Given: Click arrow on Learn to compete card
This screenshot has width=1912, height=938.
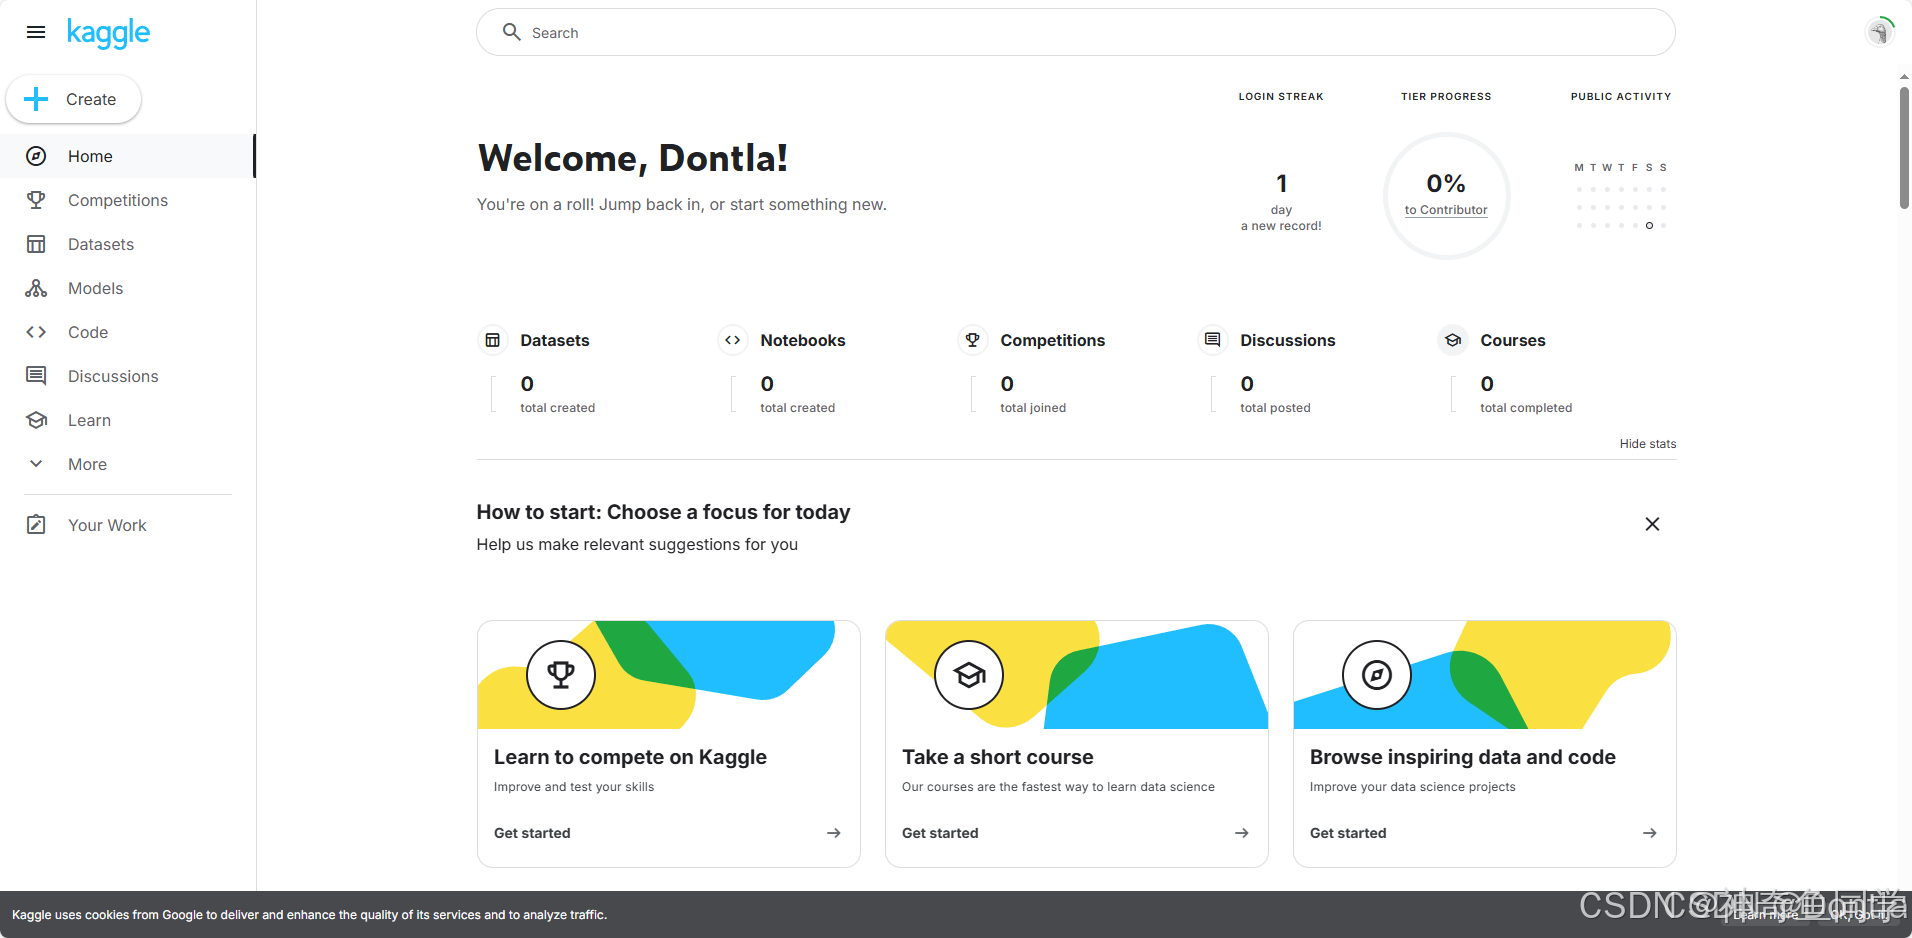Looking at the screenshot, I should (x=834, y=833).
